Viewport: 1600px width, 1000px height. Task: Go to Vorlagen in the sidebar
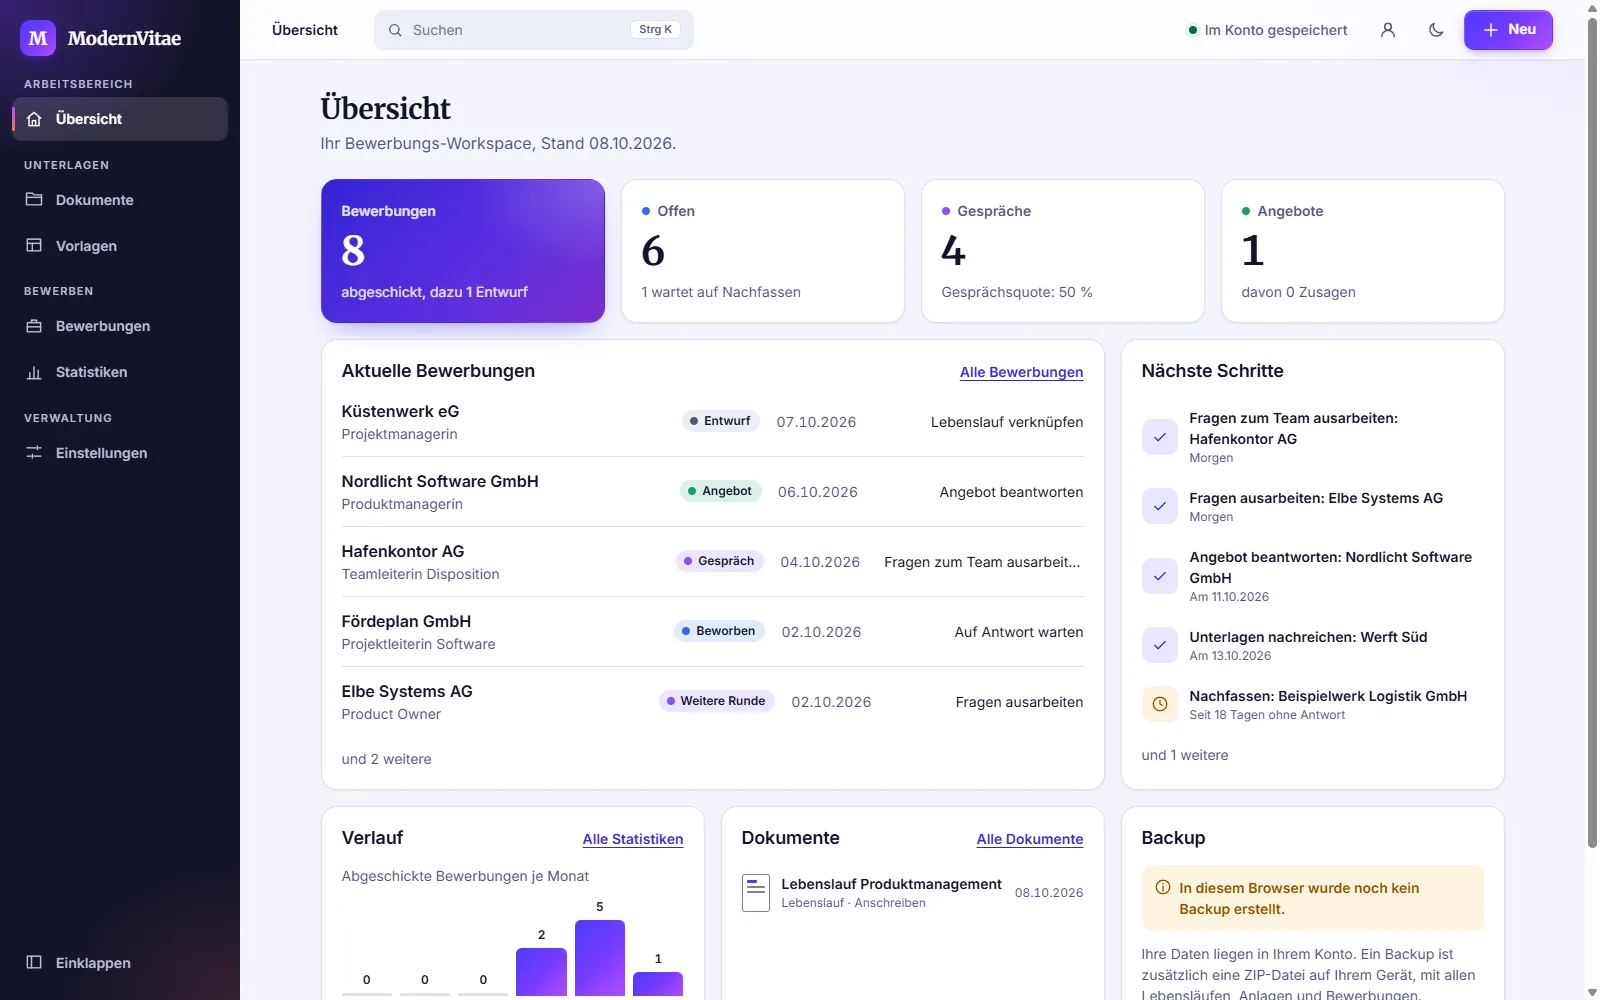pyautogui.click(x=120, y=246)
